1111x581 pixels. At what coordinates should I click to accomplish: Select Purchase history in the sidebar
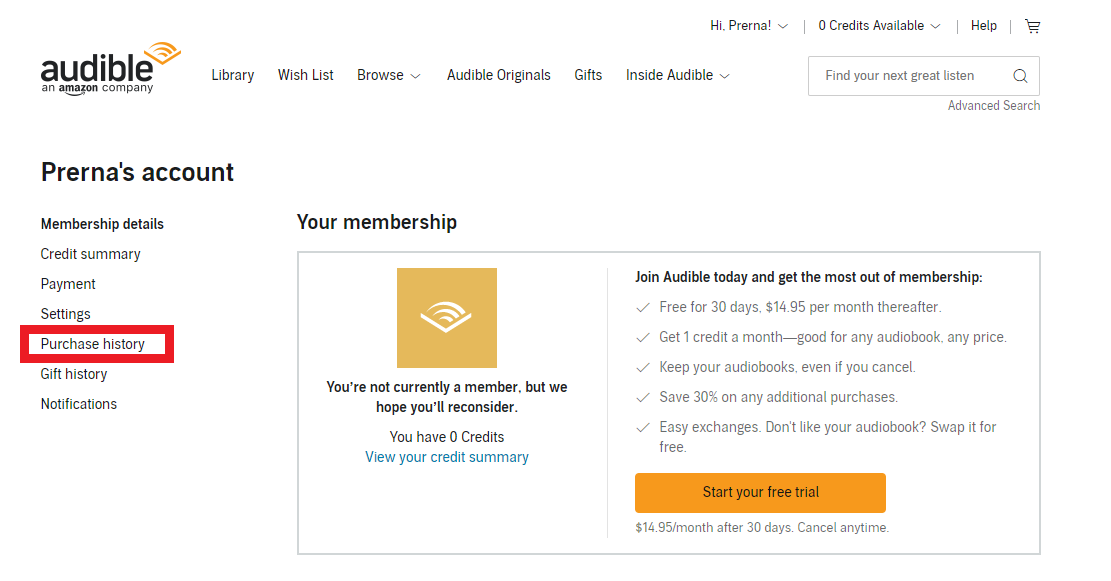93,344
